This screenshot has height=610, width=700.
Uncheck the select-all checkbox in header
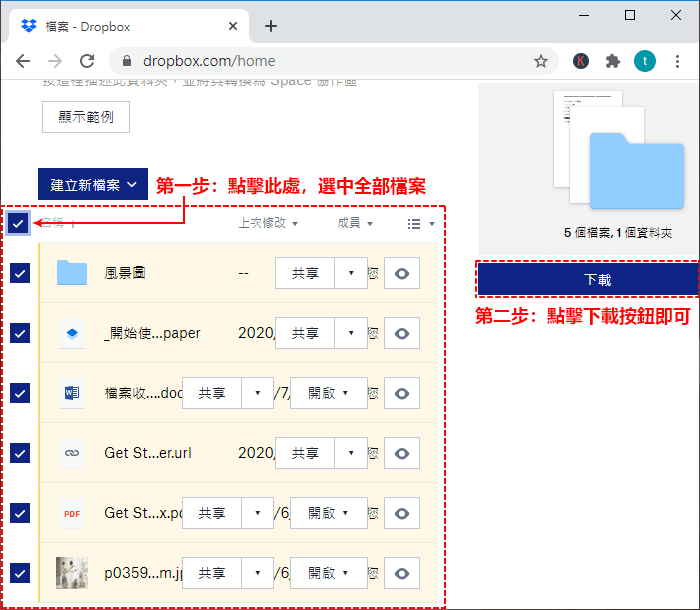click(x=18, y=223)
